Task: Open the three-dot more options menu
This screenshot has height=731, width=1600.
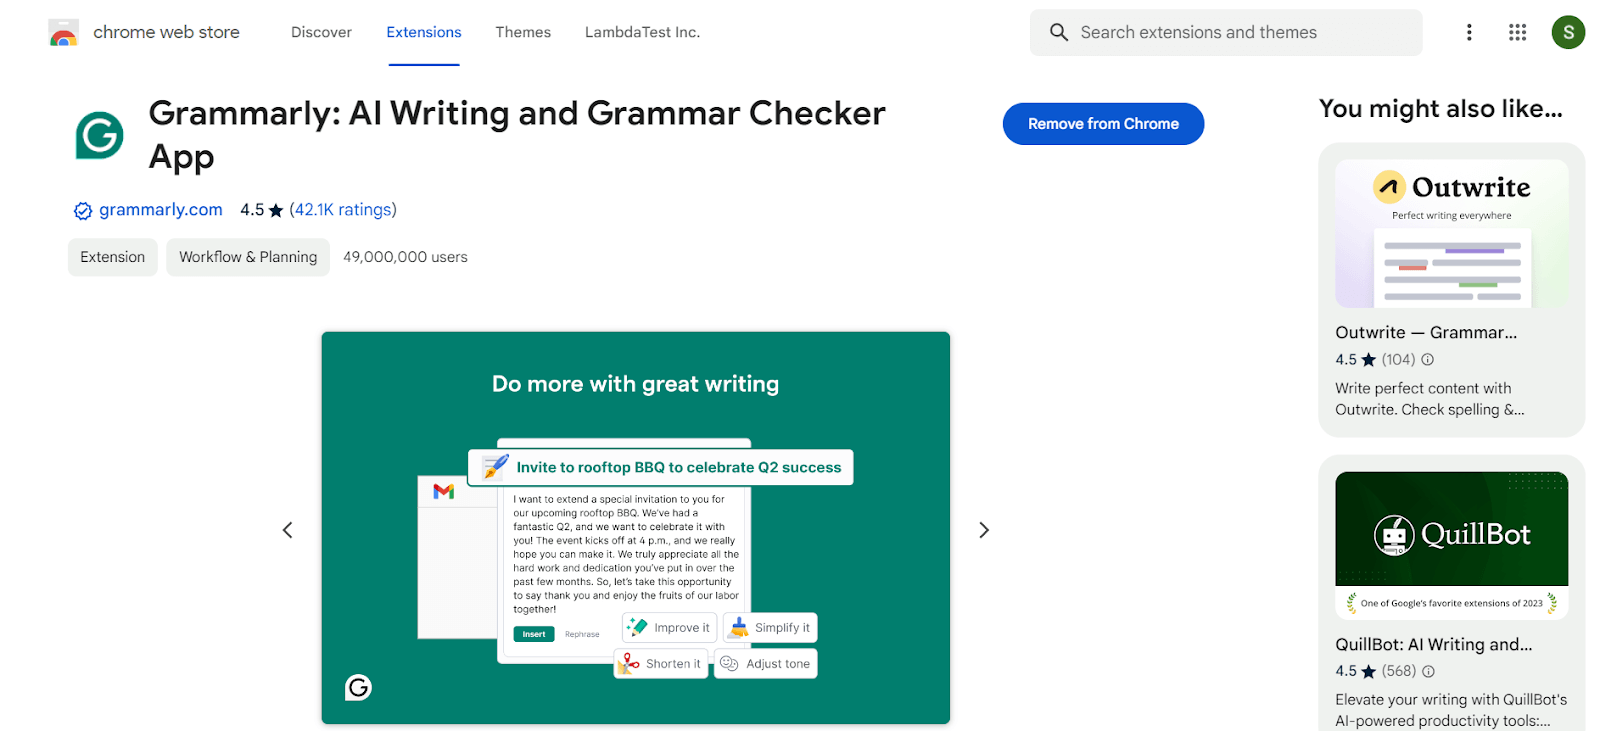Action: coord(1469,32)
